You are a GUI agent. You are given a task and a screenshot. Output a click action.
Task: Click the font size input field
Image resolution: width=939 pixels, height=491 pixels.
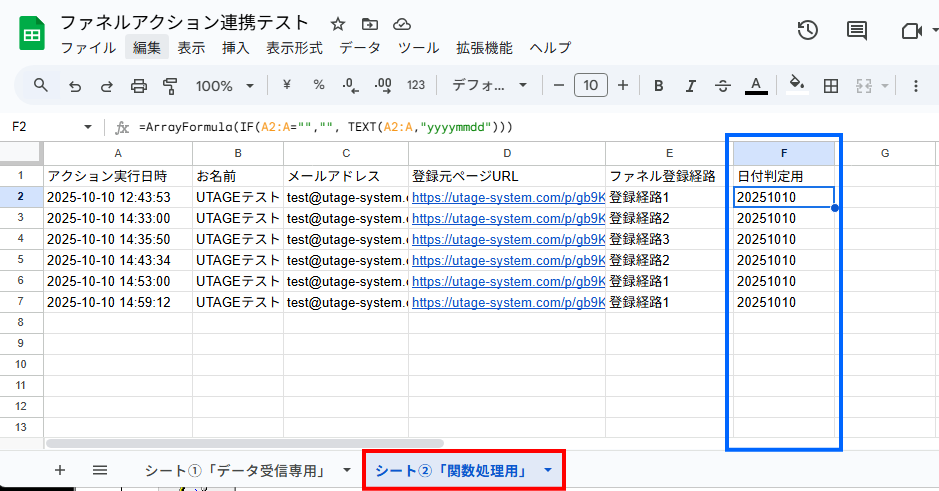(x=590, y=86)
